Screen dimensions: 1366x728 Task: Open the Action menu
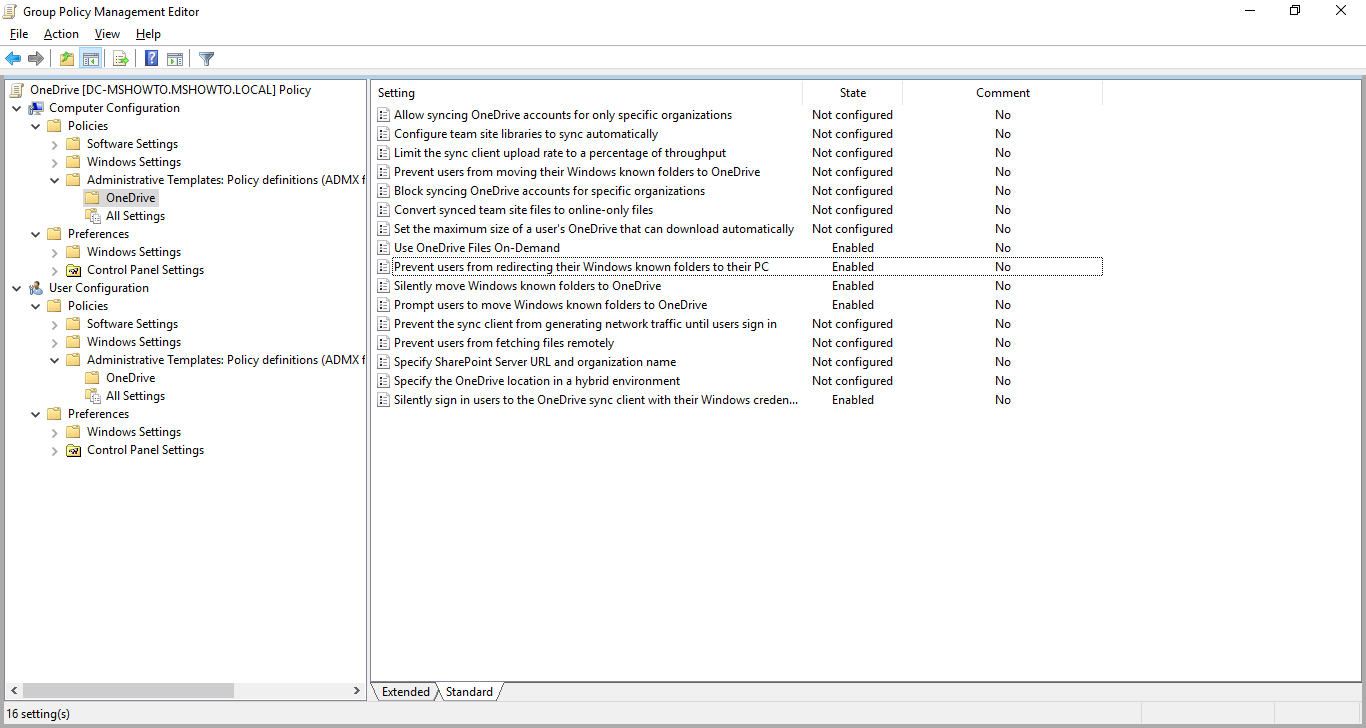tap(61, 34)
